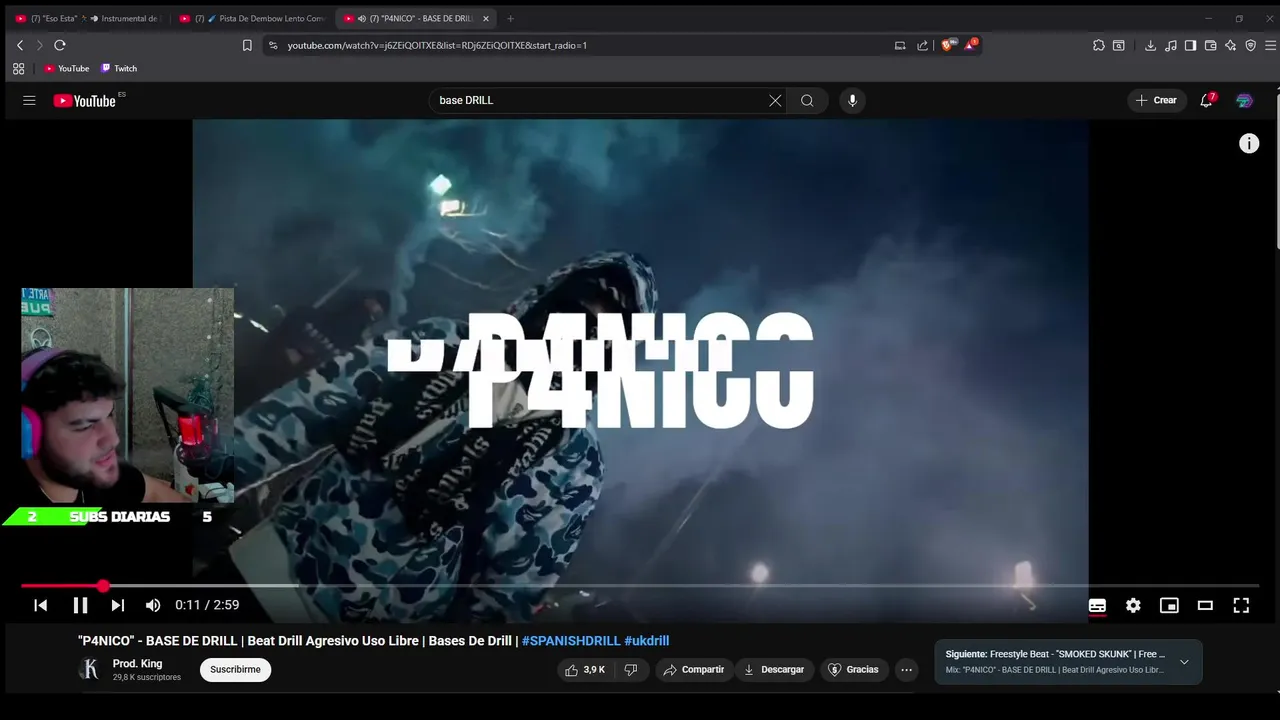Open browser extensions puzzle icon
Image resolution: width=1280 pixels, height=720 pixels.
tap(1099, 45)
